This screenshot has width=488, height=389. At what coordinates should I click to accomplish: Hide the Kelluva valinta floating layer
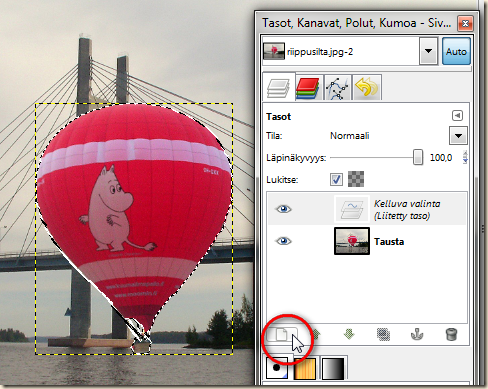tap(283, 209)
